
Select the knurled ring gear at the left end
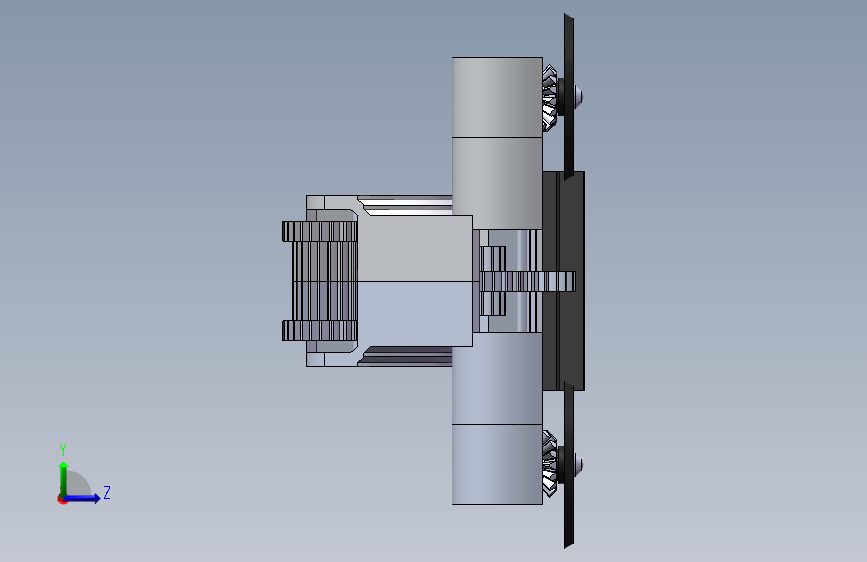(320, 281)
